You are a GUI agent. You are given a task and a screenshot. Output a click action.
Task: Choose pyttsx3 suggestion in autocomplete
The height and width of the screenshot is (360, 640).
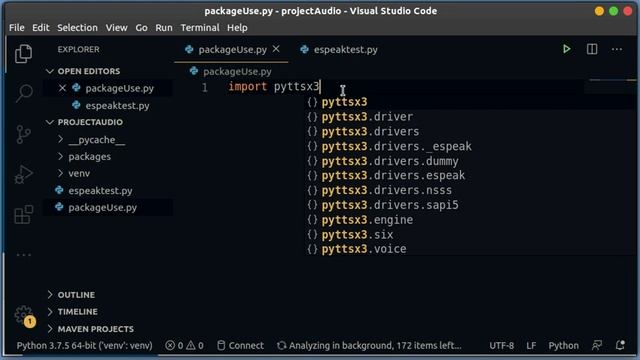471,102
